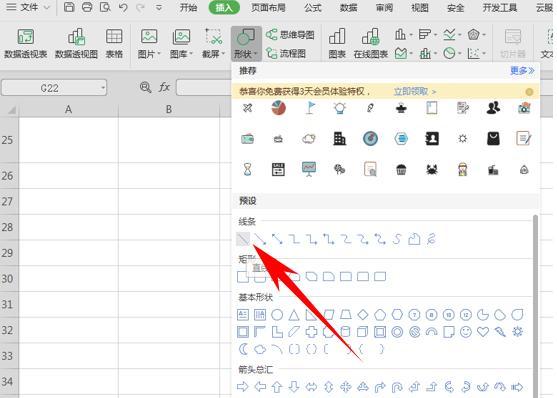Switch to the 开始 tab

[188, 7]
